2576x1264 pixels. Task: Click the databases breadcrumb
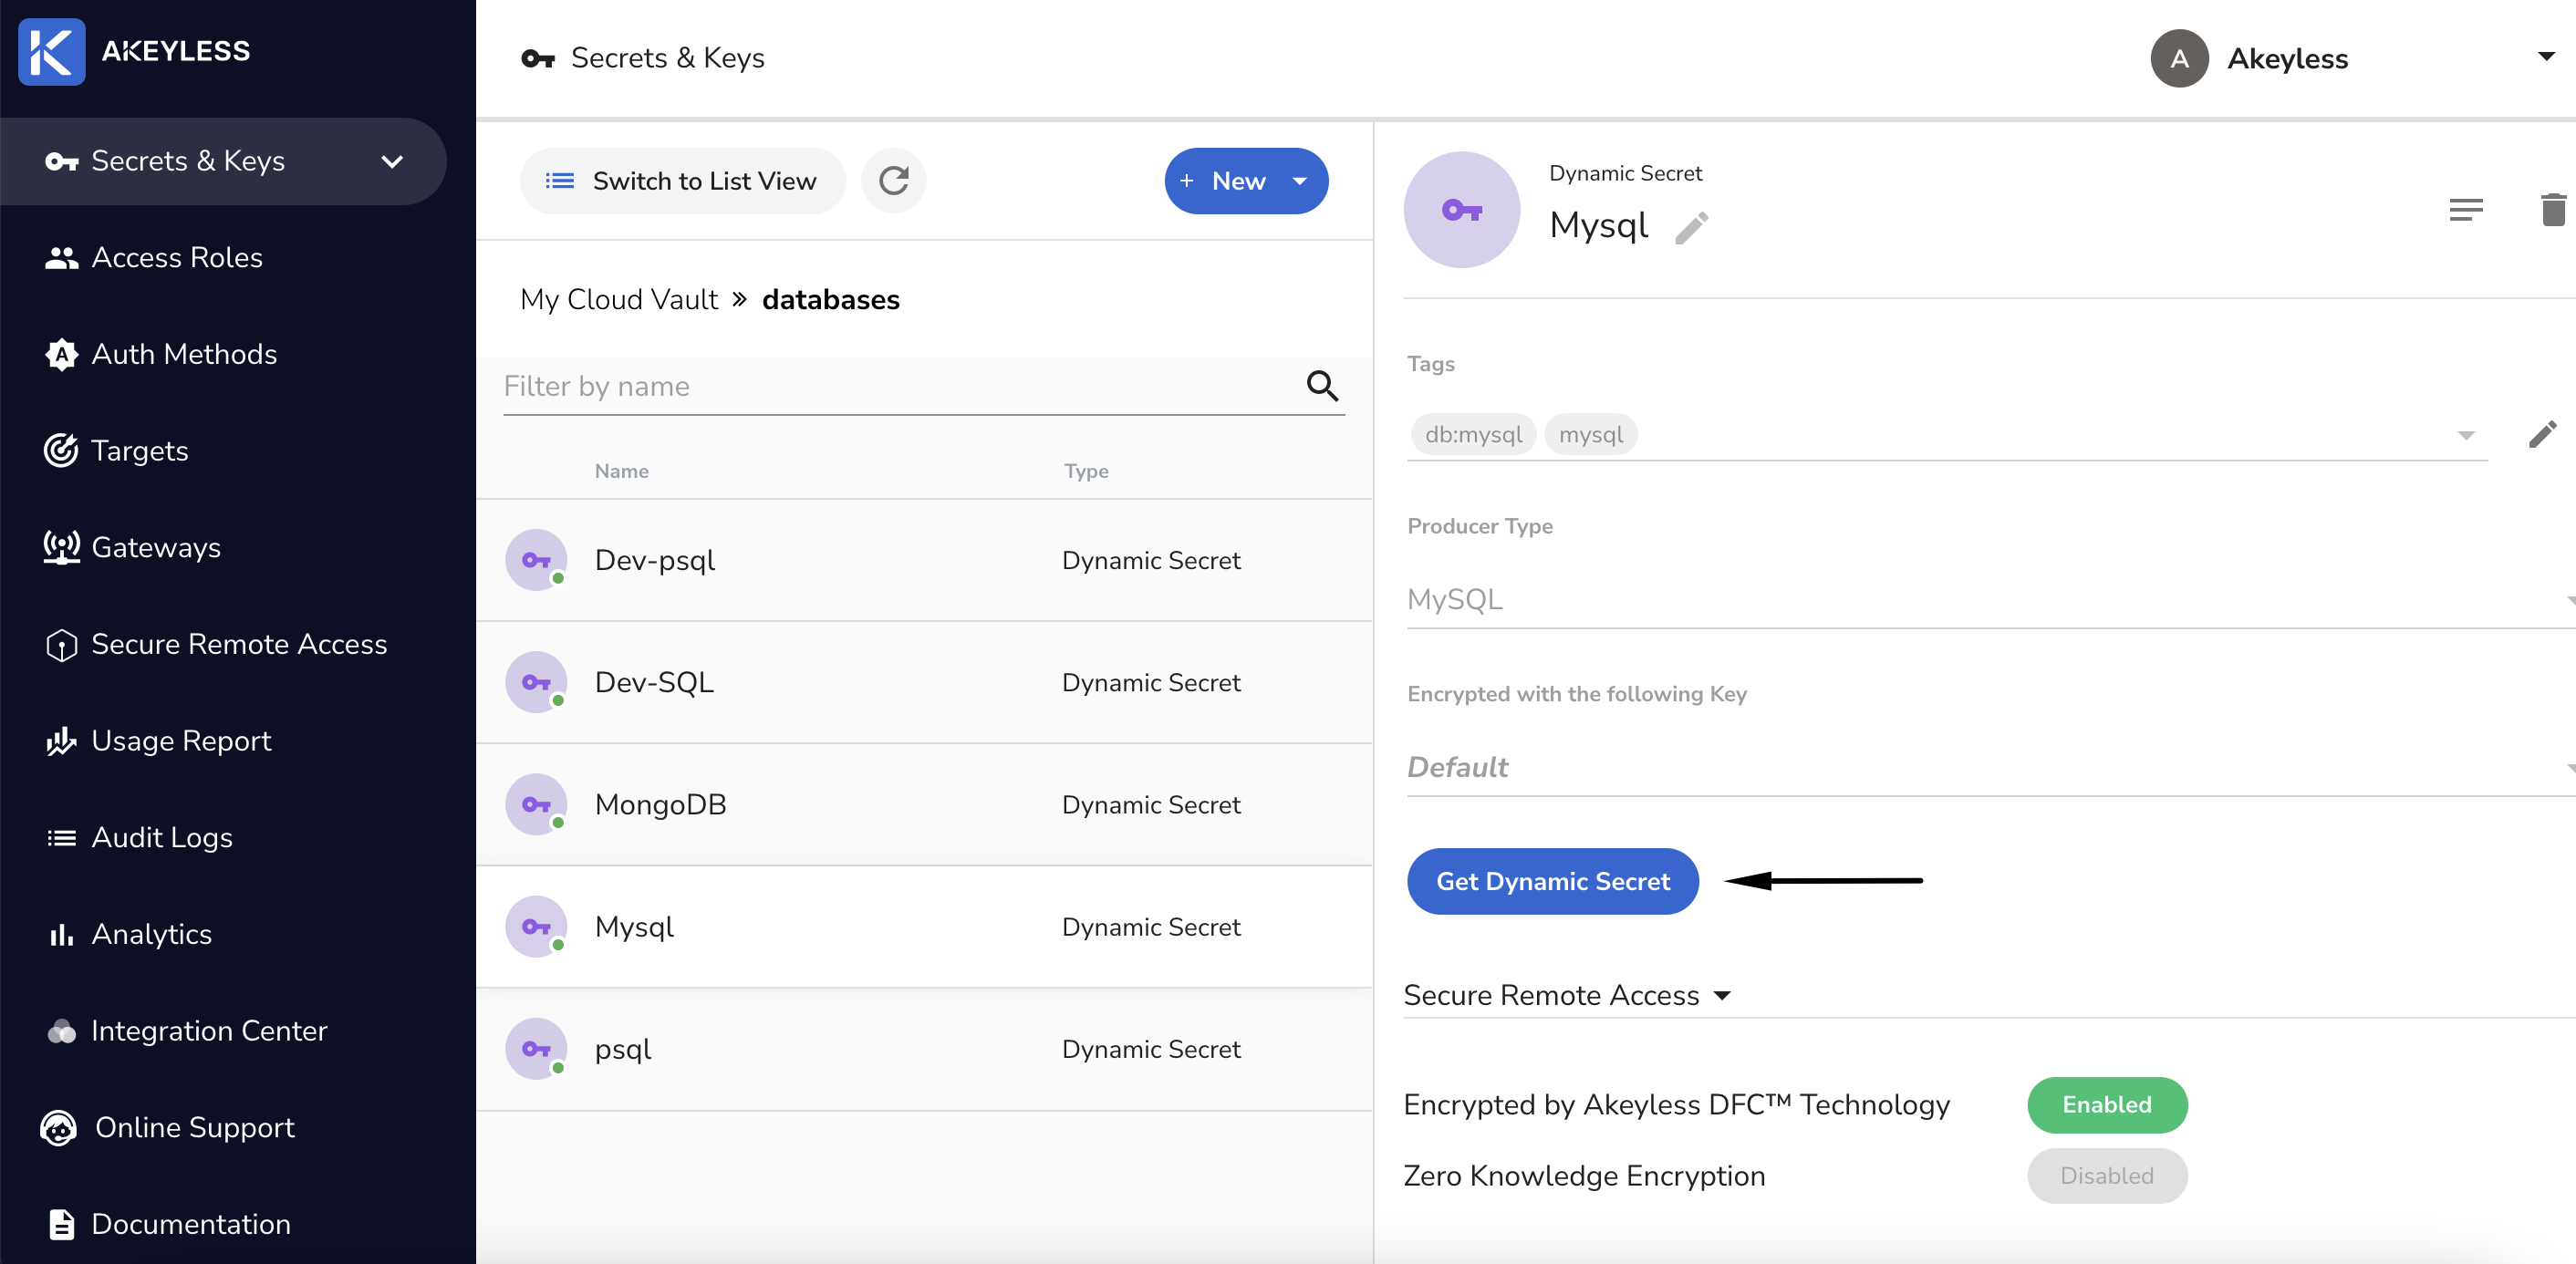pos(830,300)
